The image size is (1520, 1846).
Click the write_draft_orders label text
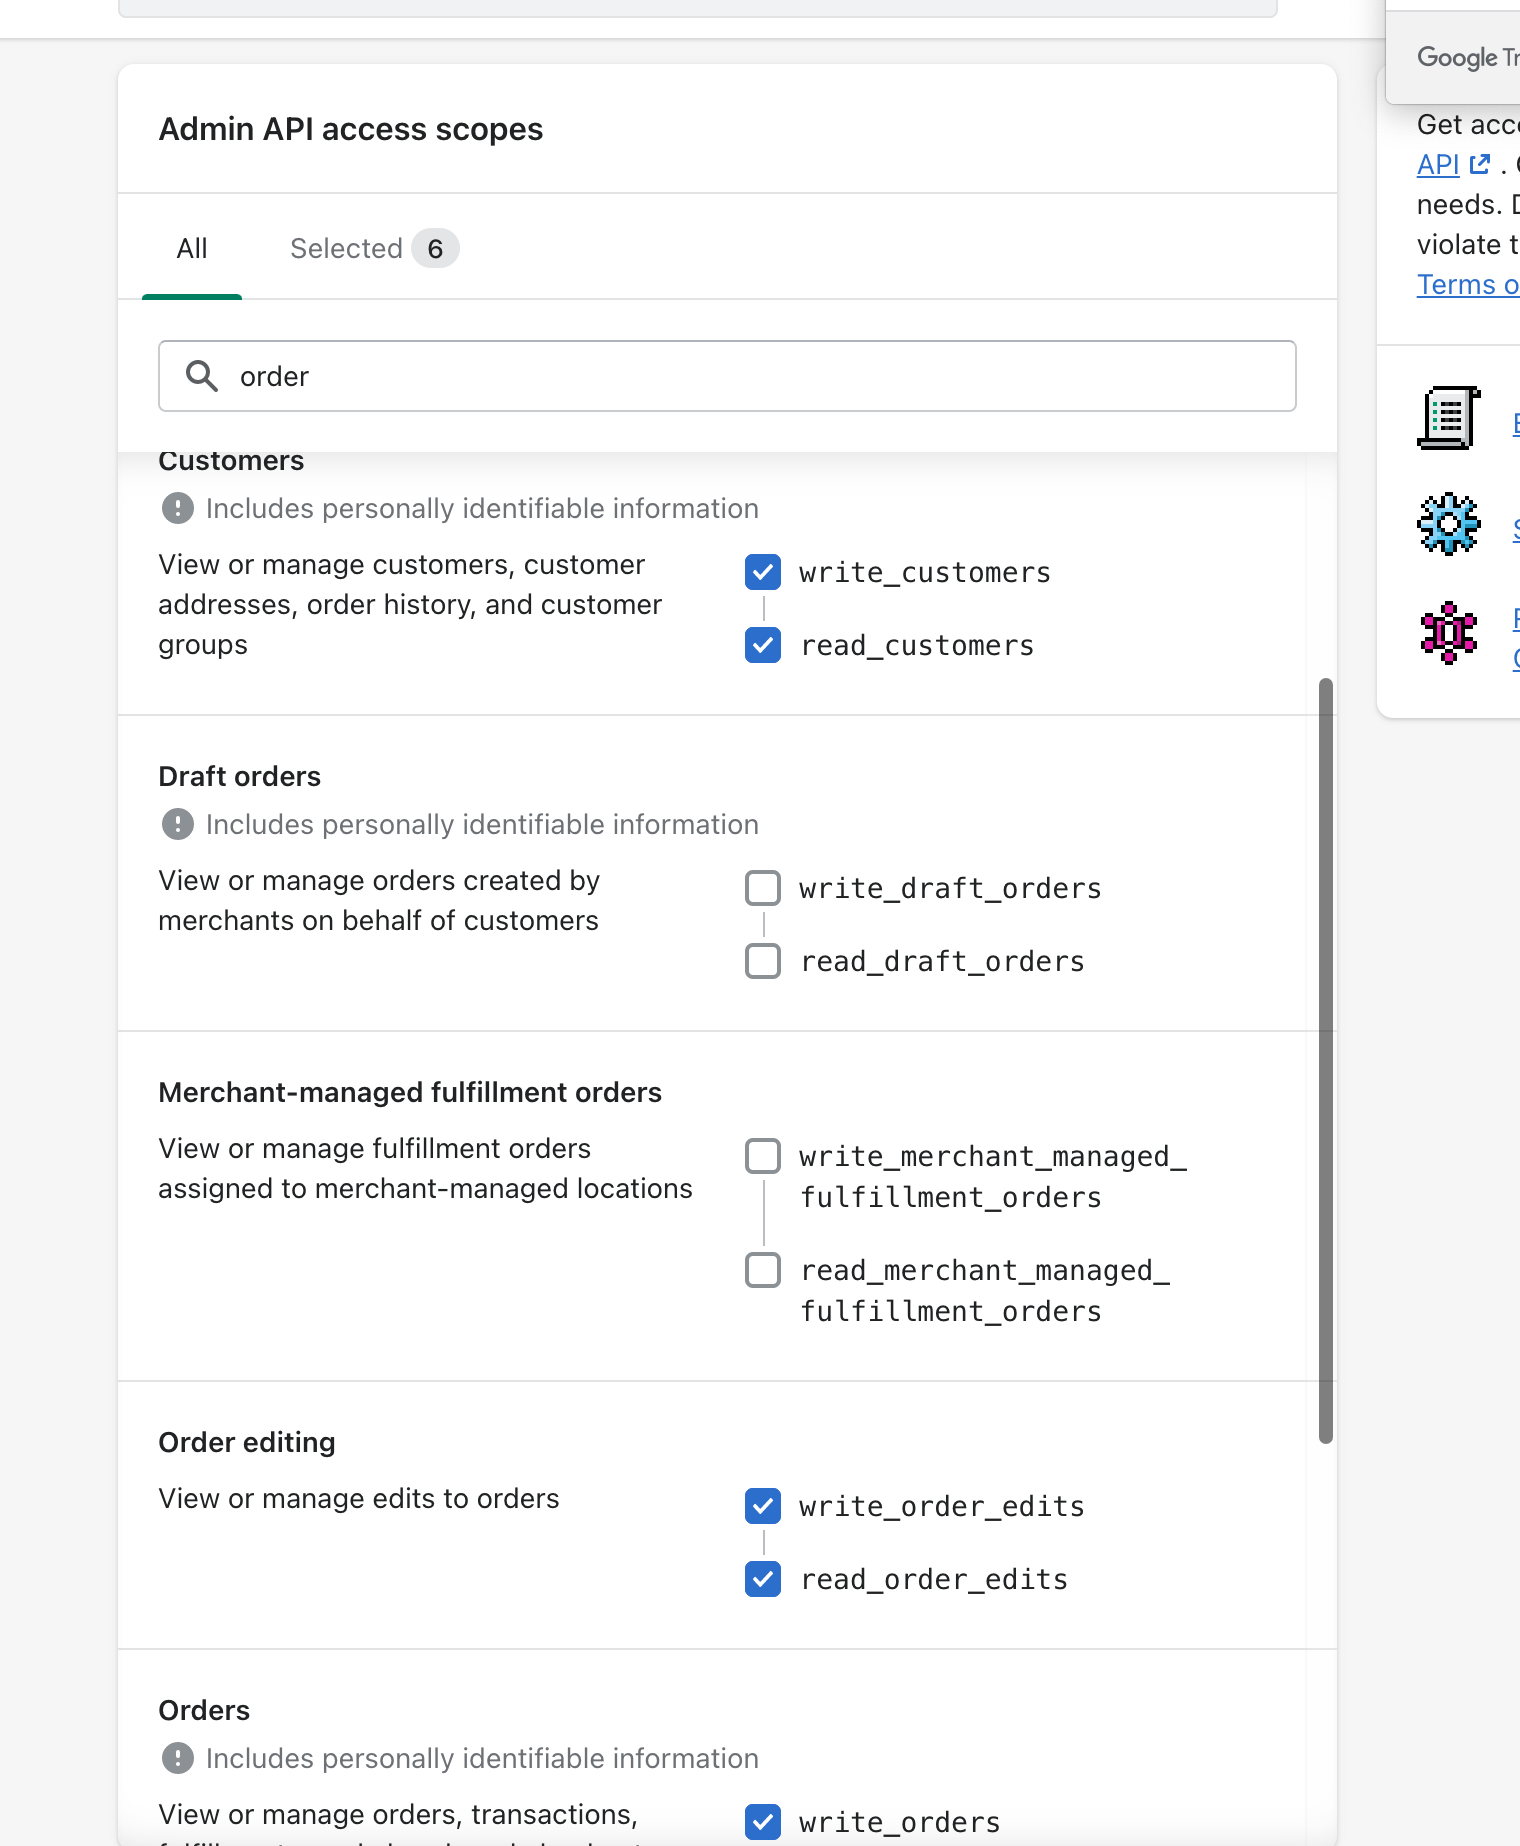(950, 888)
